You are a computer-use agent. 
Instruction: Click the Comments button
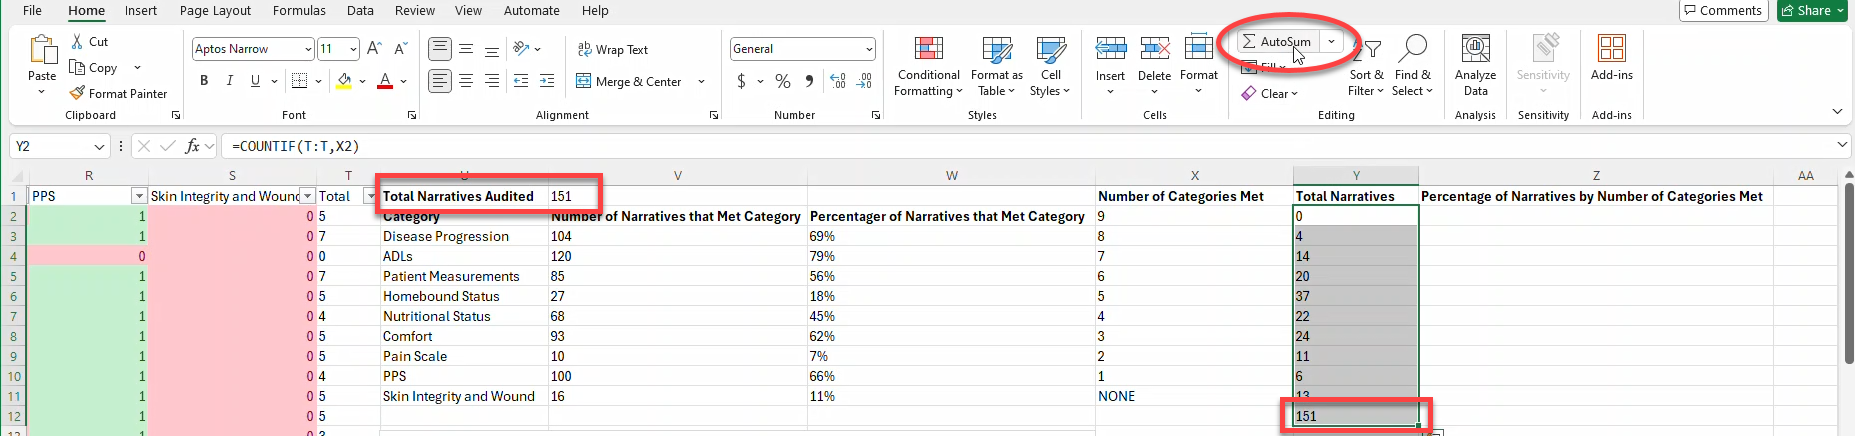pos(1722,11)
